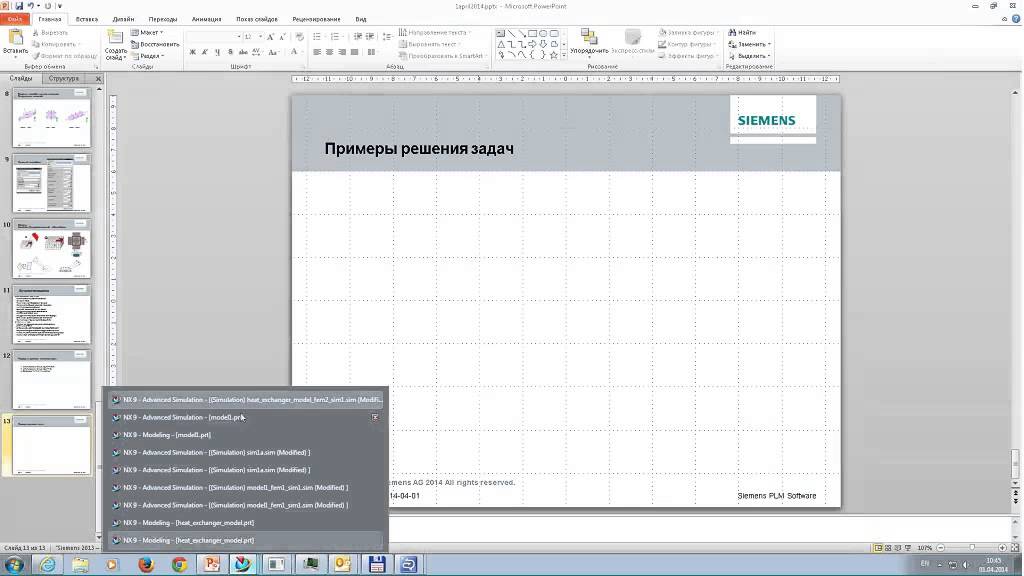Toggle strikethrough abc formatting
The width and height of the screenshot is (1024, 576).
coord(243,52)
